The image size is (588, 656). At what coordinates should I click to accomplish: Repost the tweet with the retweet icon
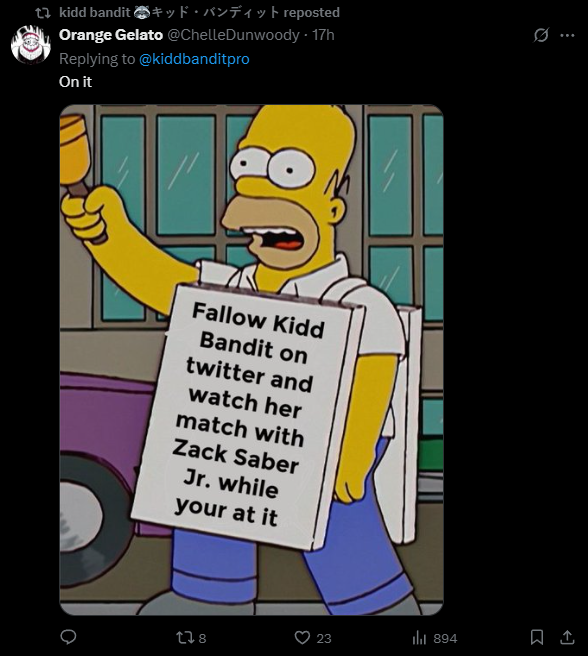point(185,638)
